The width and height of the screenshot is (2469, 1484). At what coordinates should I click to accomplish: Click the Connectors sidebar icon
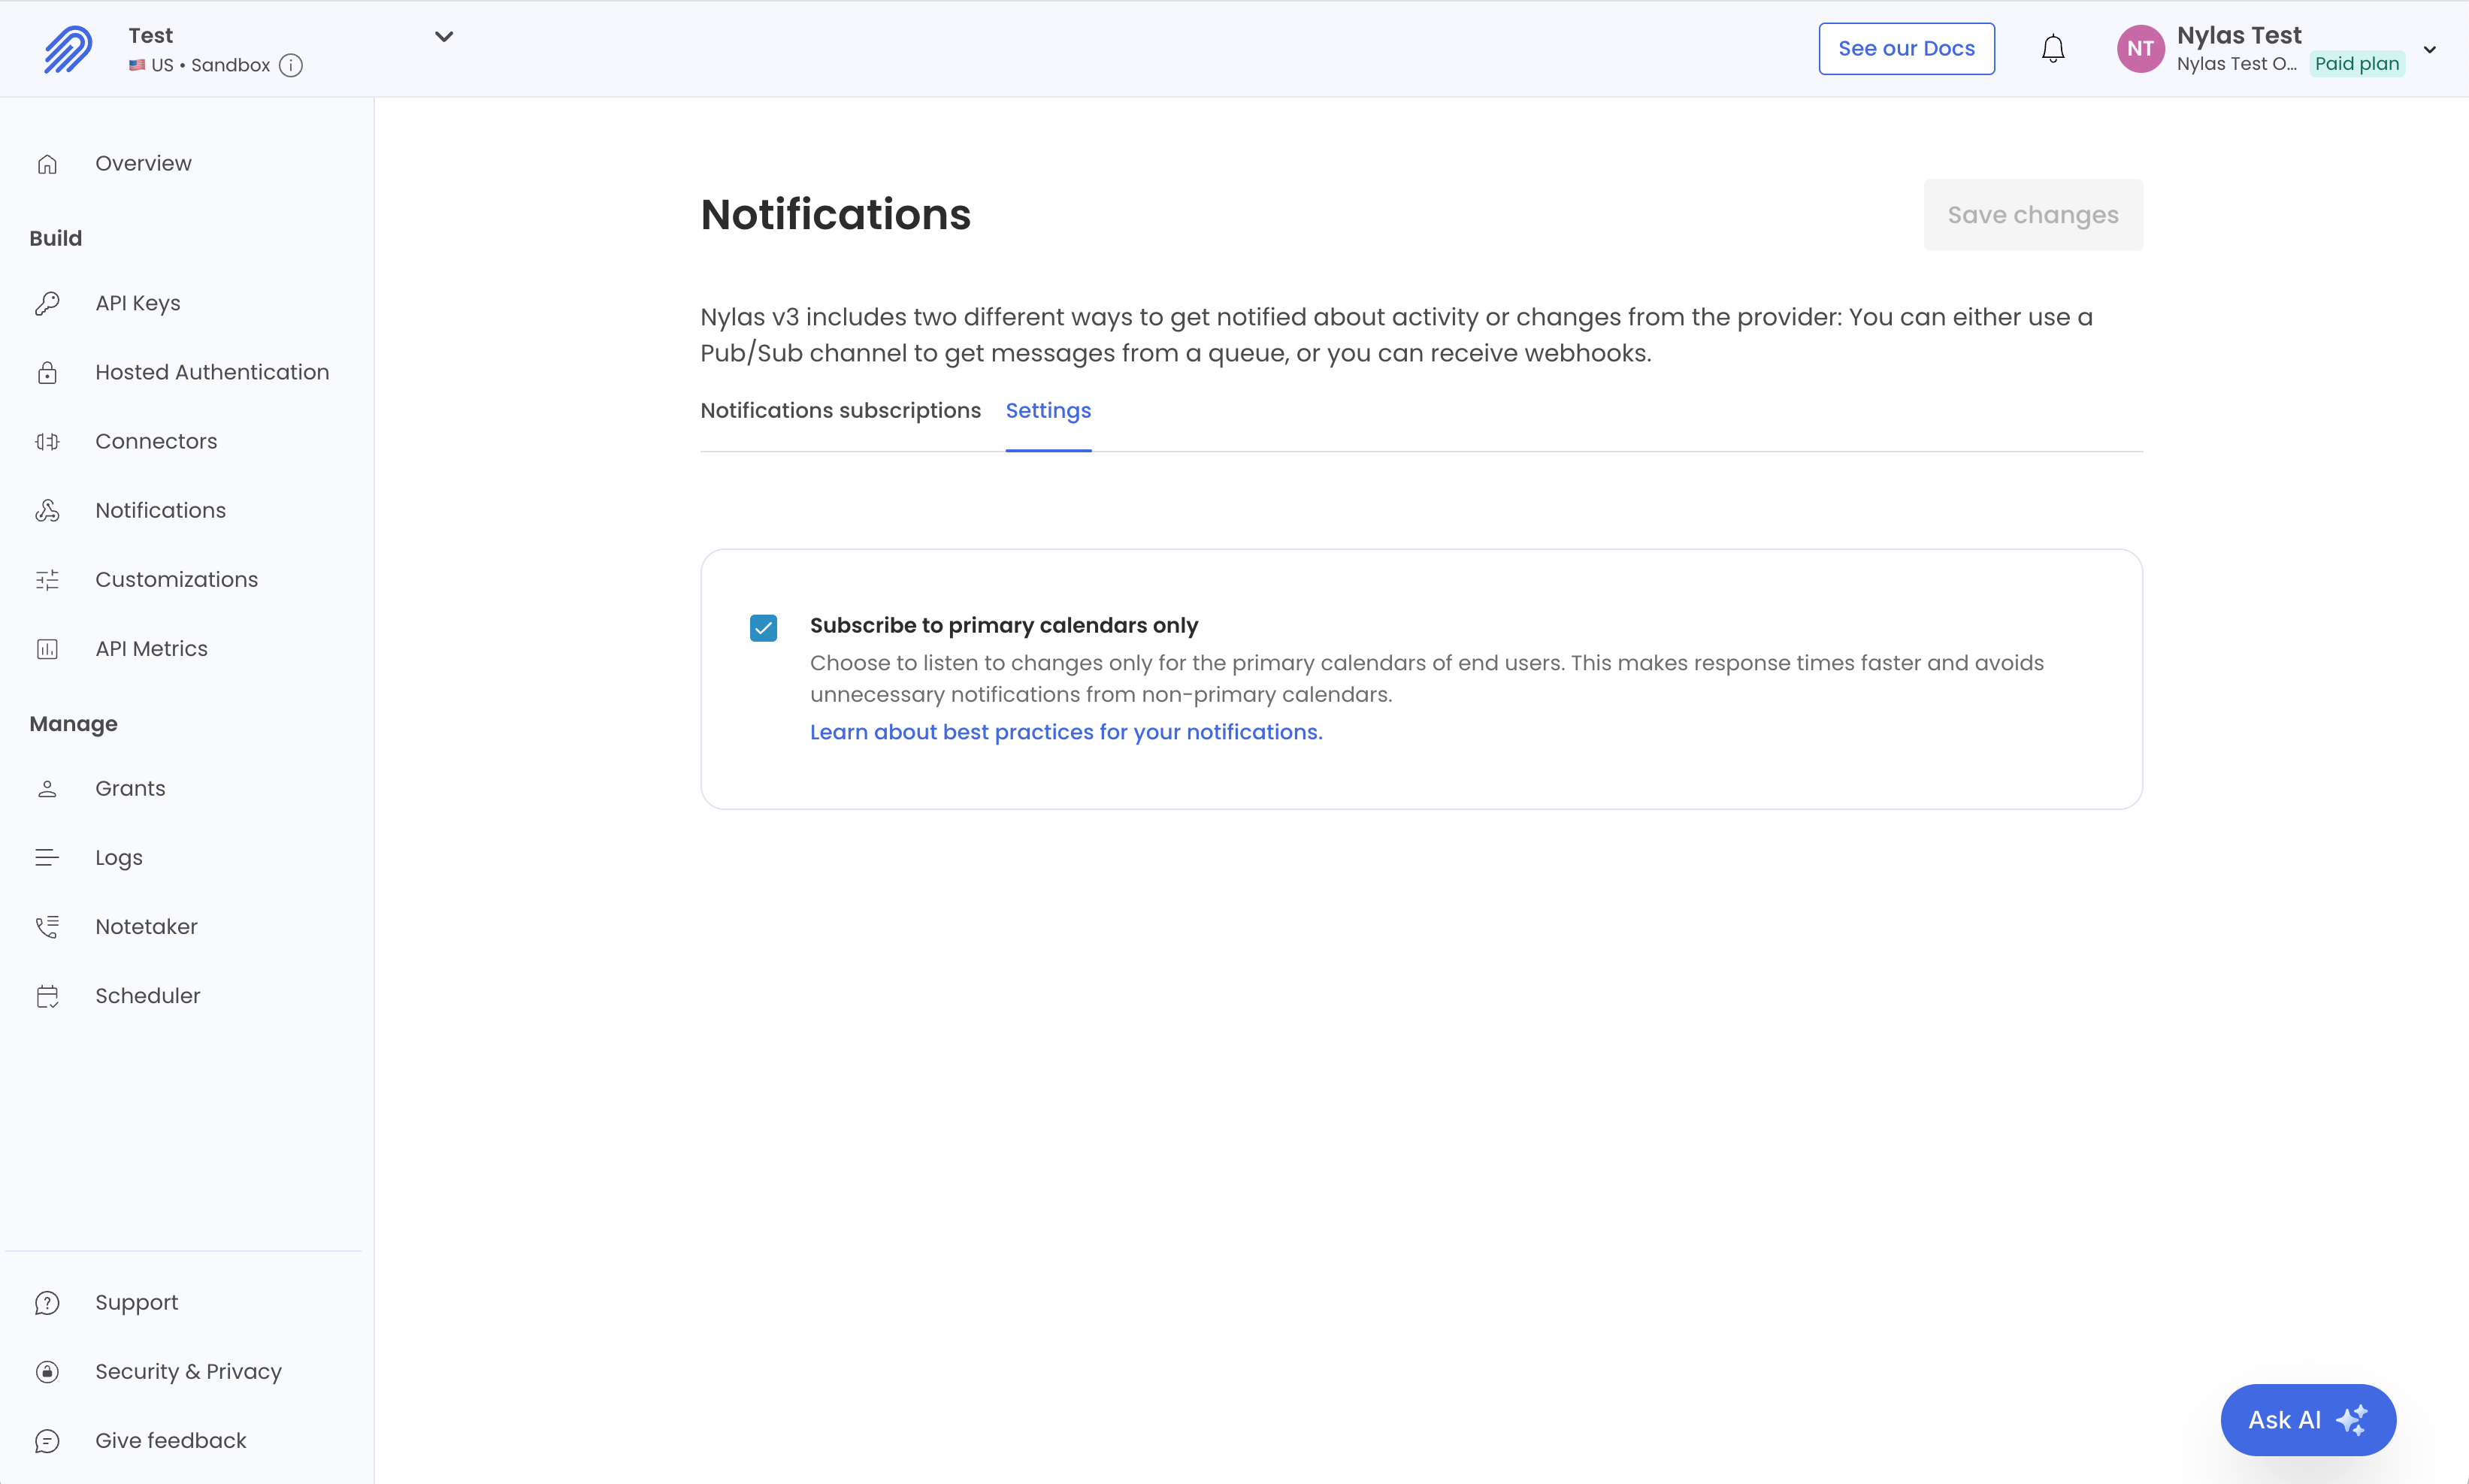coord(48,441)
